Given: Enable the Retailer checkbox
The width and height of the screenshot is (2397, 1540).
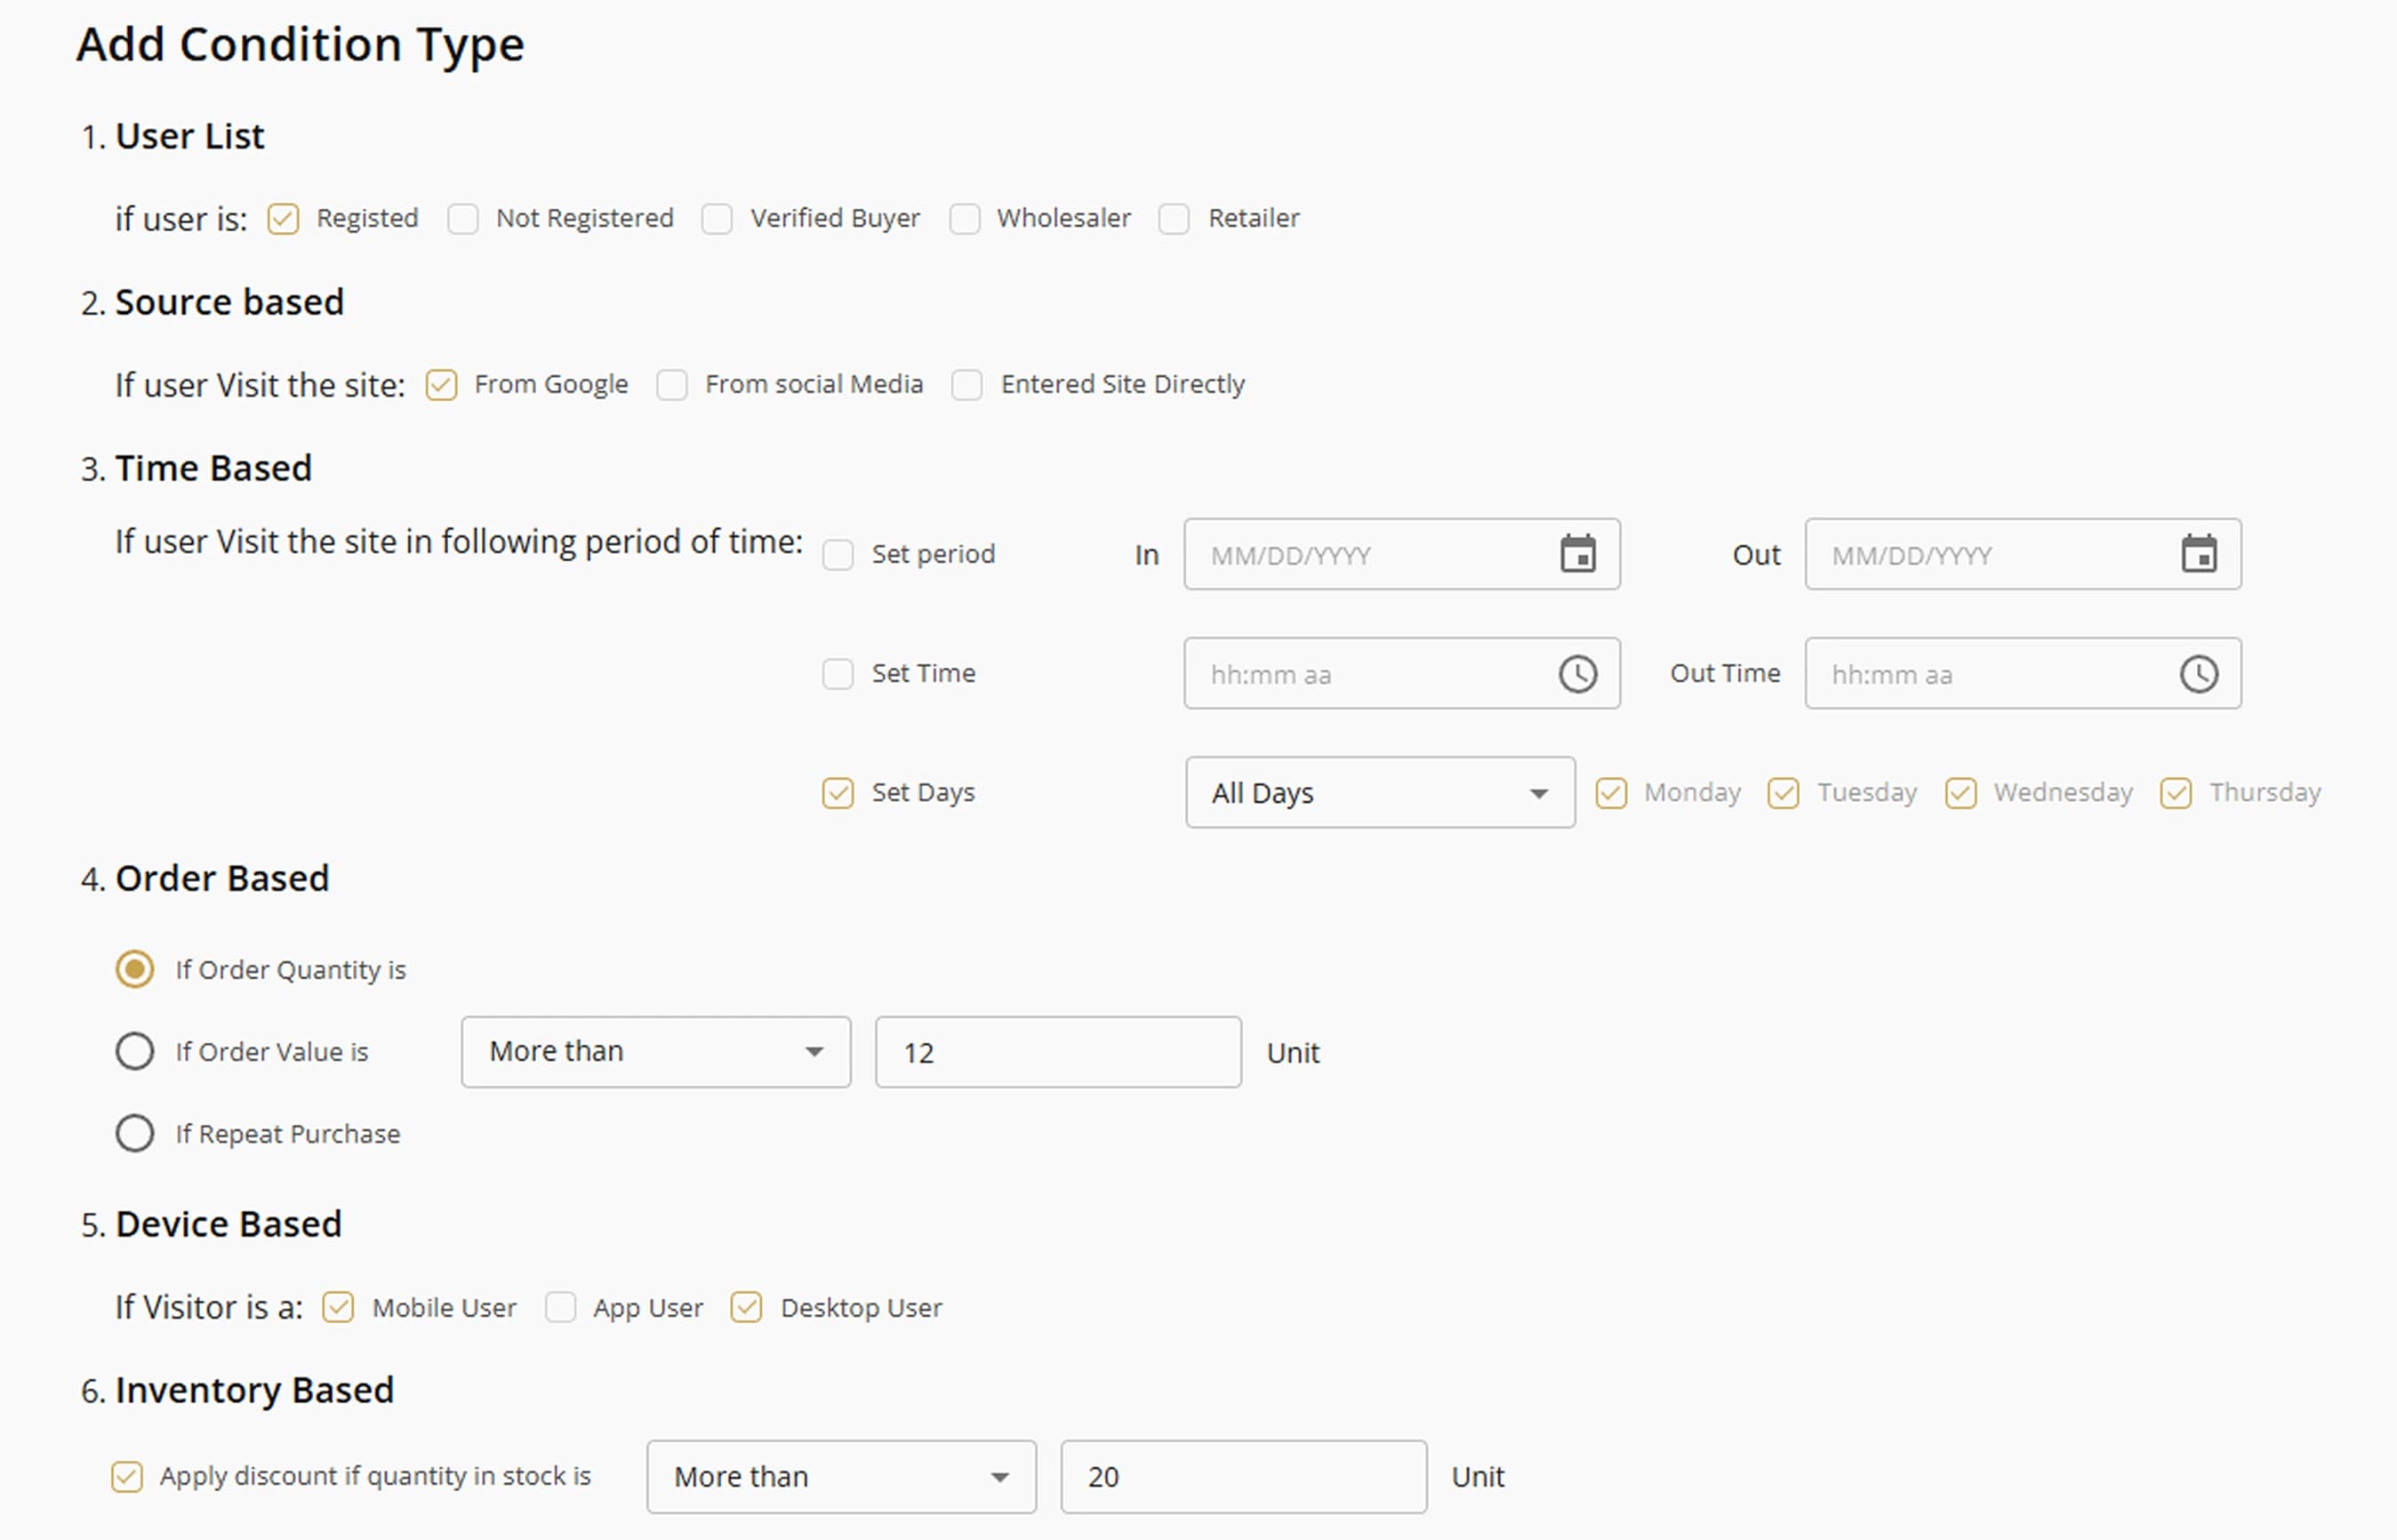Looking at the screenshot, I should pos(1173,218).
